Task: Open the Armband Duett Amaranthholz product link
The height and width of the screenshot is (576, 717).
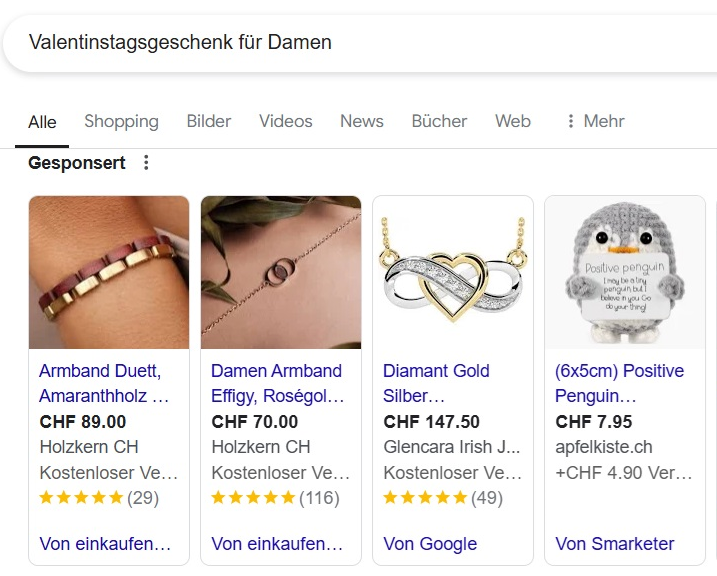Action: point(104,383)
